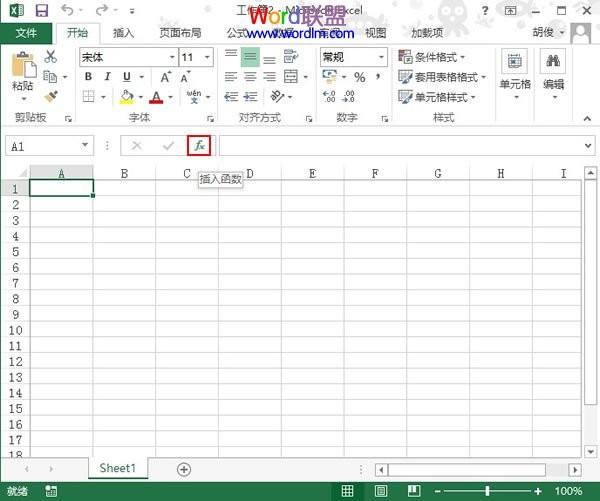Click the zoom slider handle
Viewport: 600px width, 501px height.
pyautogui.click(x=487, y=491)
